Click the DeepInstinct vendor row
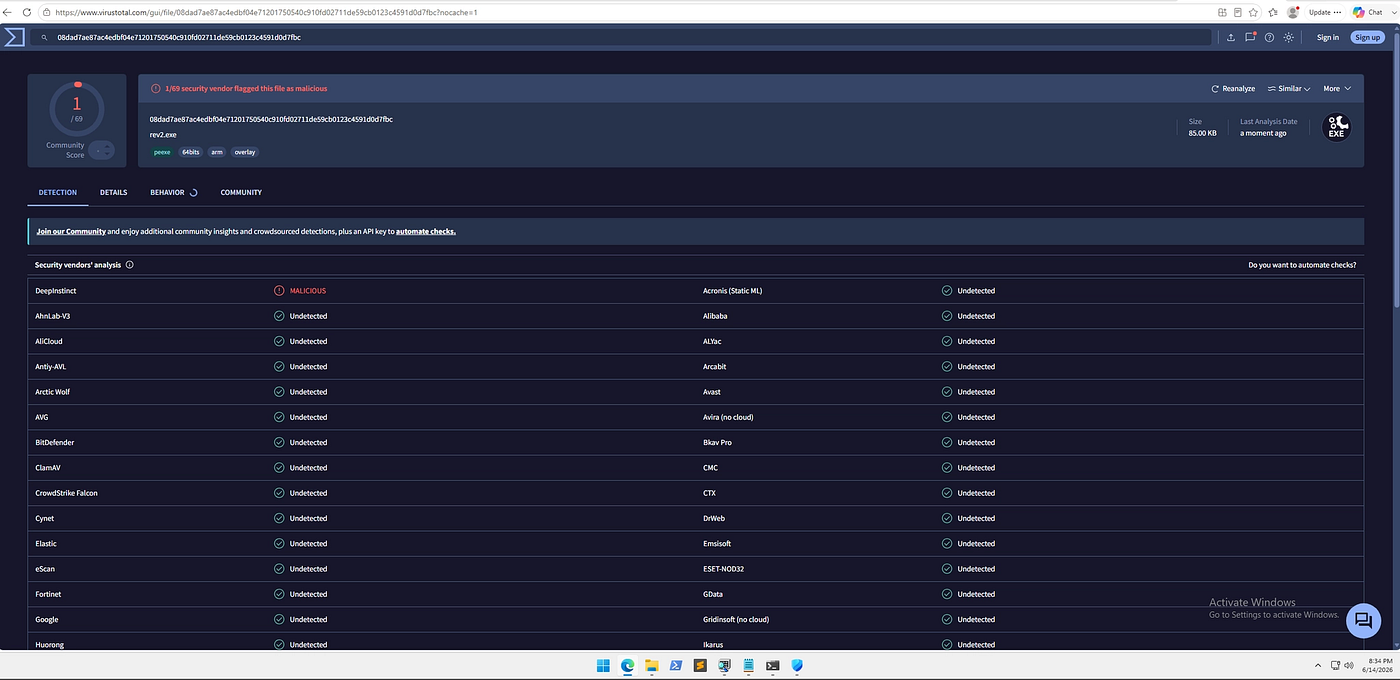The height and width of the screenshot is (680, 1400). tap(362, 291)
